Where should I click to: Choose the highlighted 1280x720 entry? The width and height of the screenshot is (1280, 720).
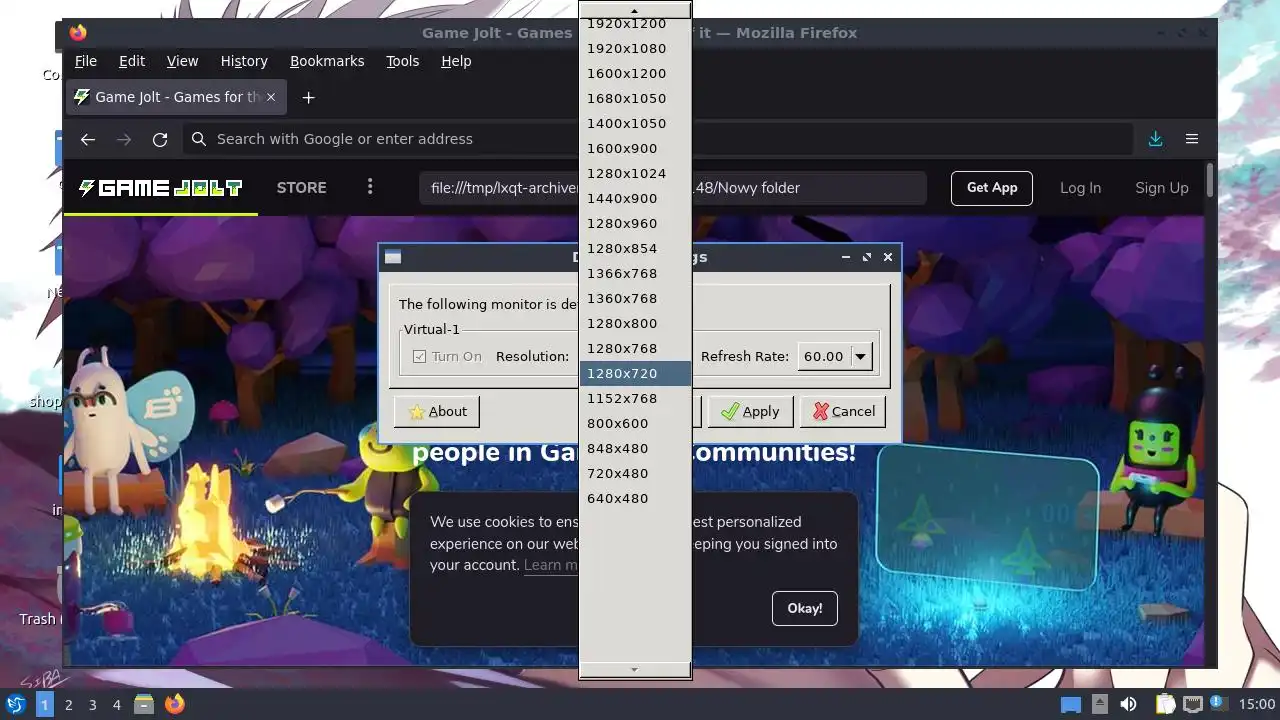[x=635, y=373]
